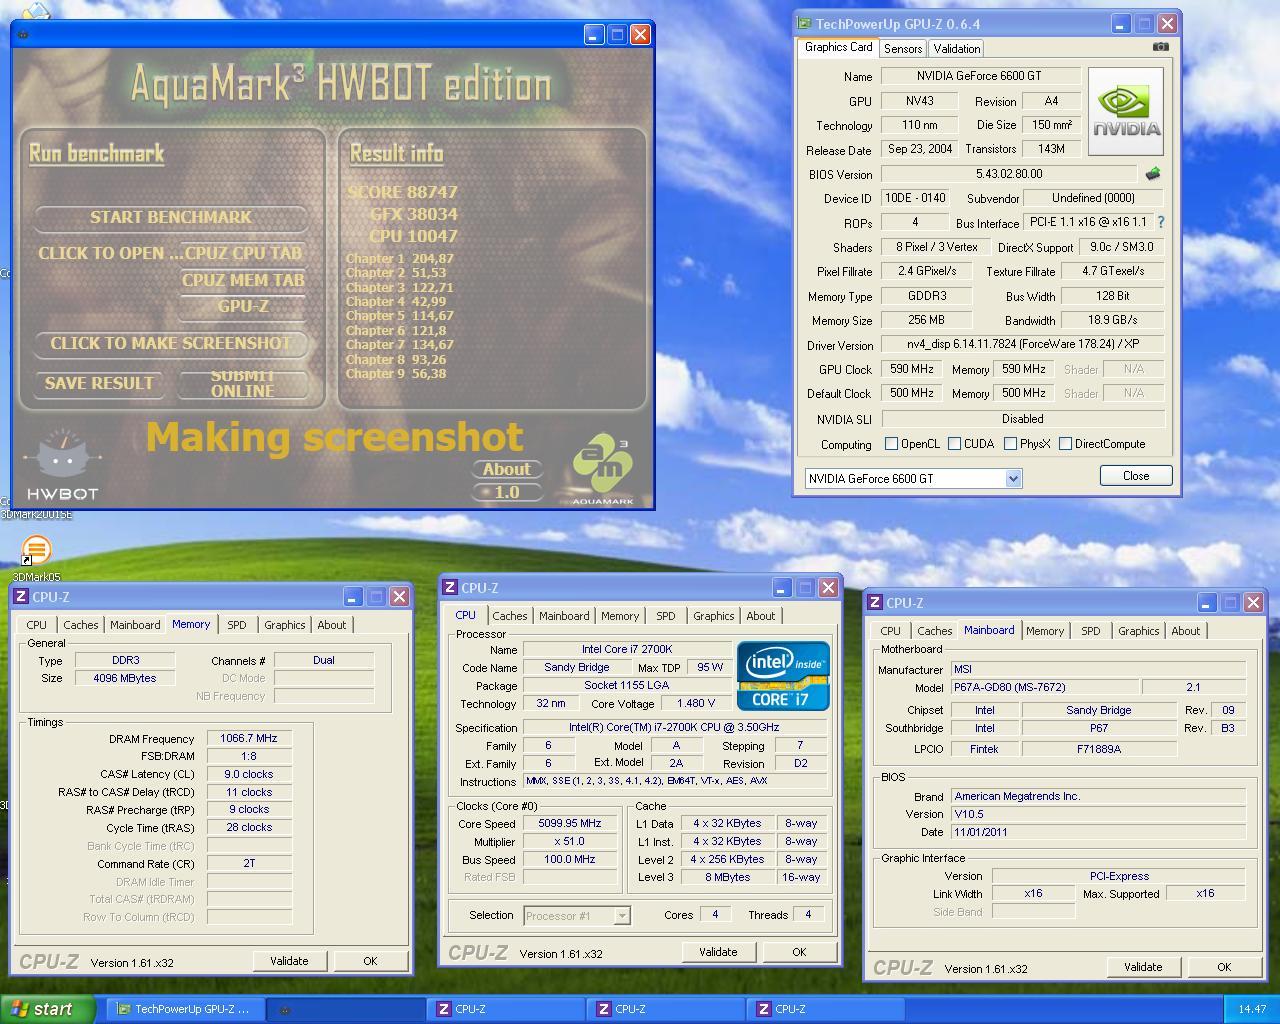Viewport: 1280px width, 1024px height.
Task: Toggle the PhysX checkbox
Action: (x=1010, y=443)
